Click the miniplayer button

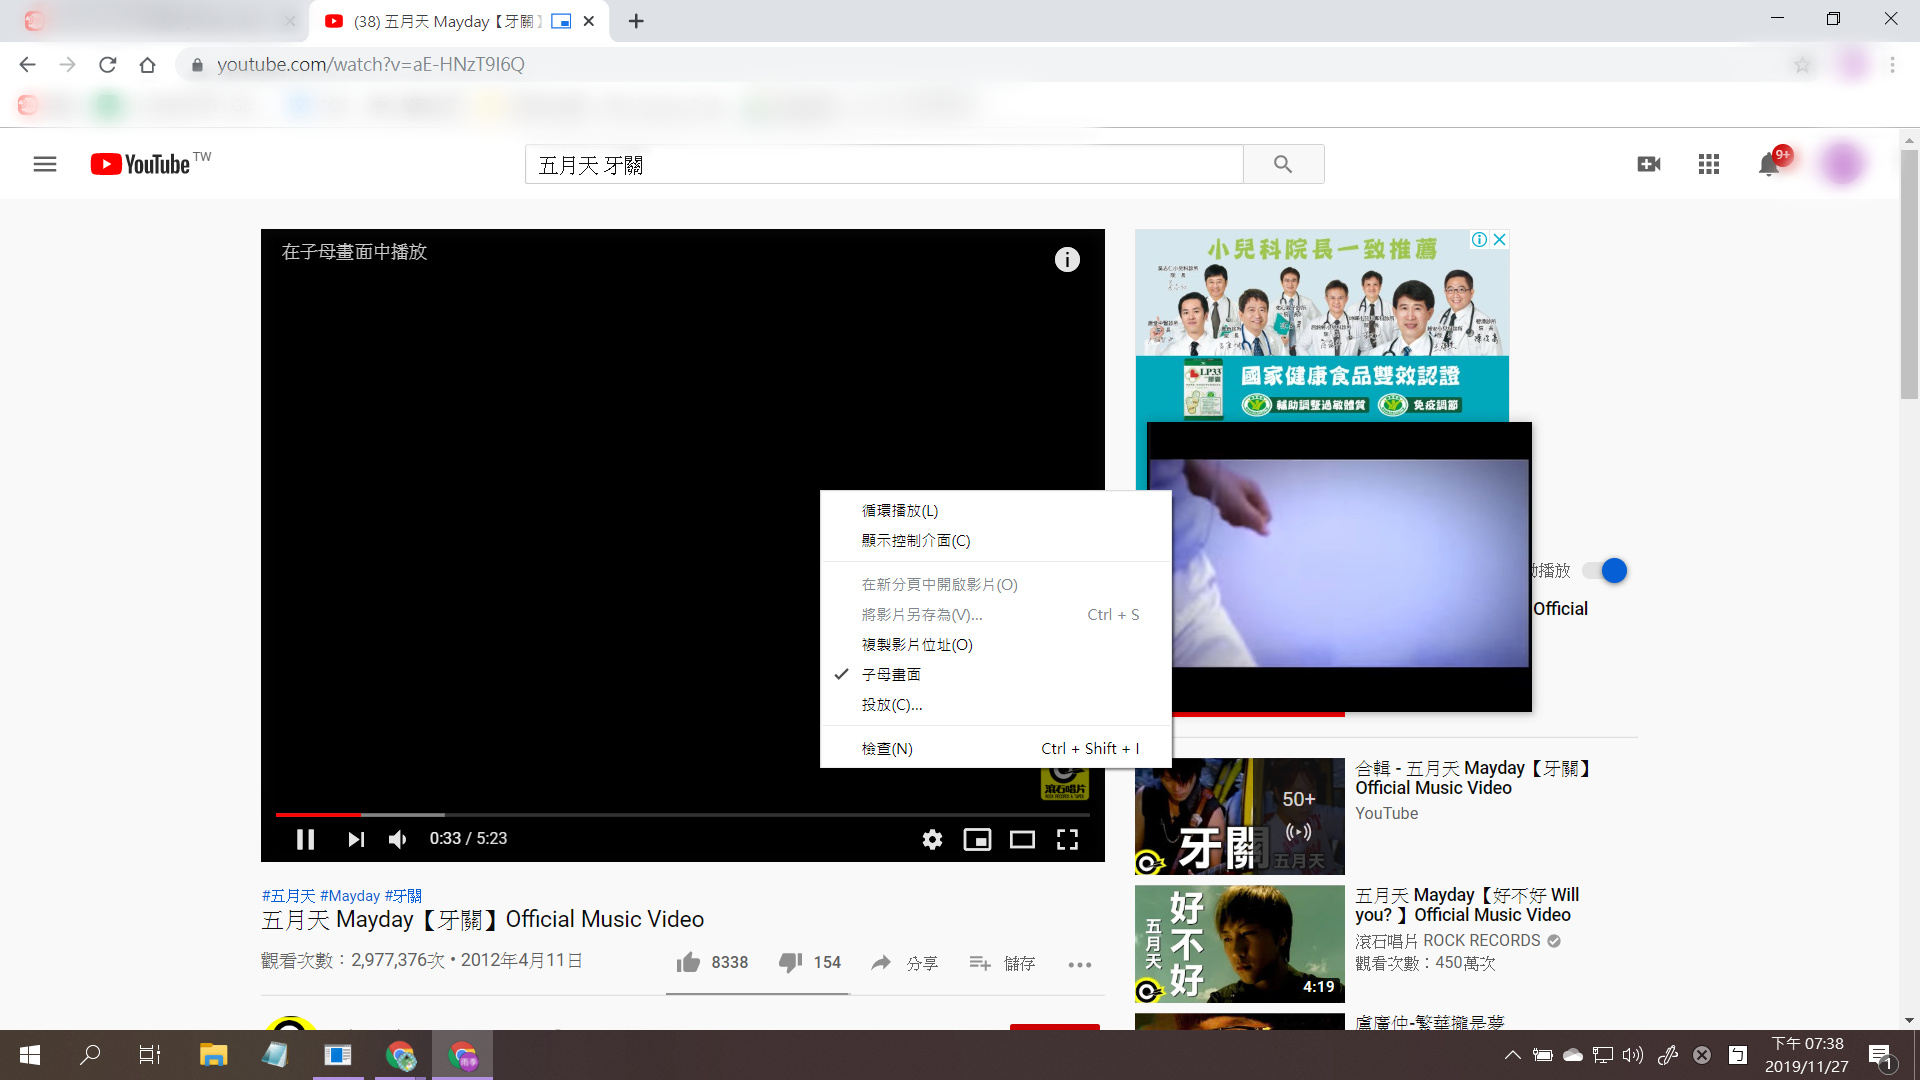[977, 839]
